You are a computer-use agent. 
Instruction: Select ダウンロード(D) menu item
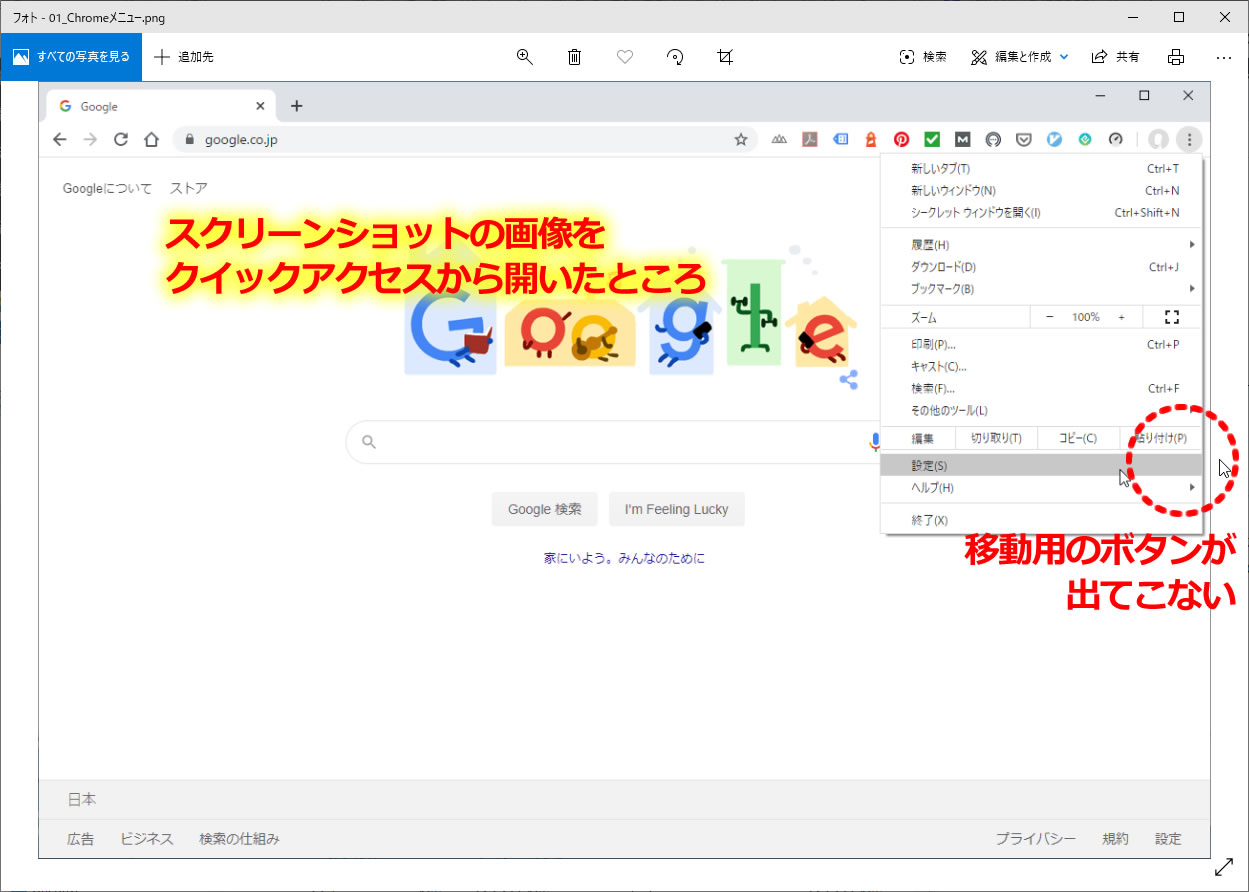(x=1042, y=267)
